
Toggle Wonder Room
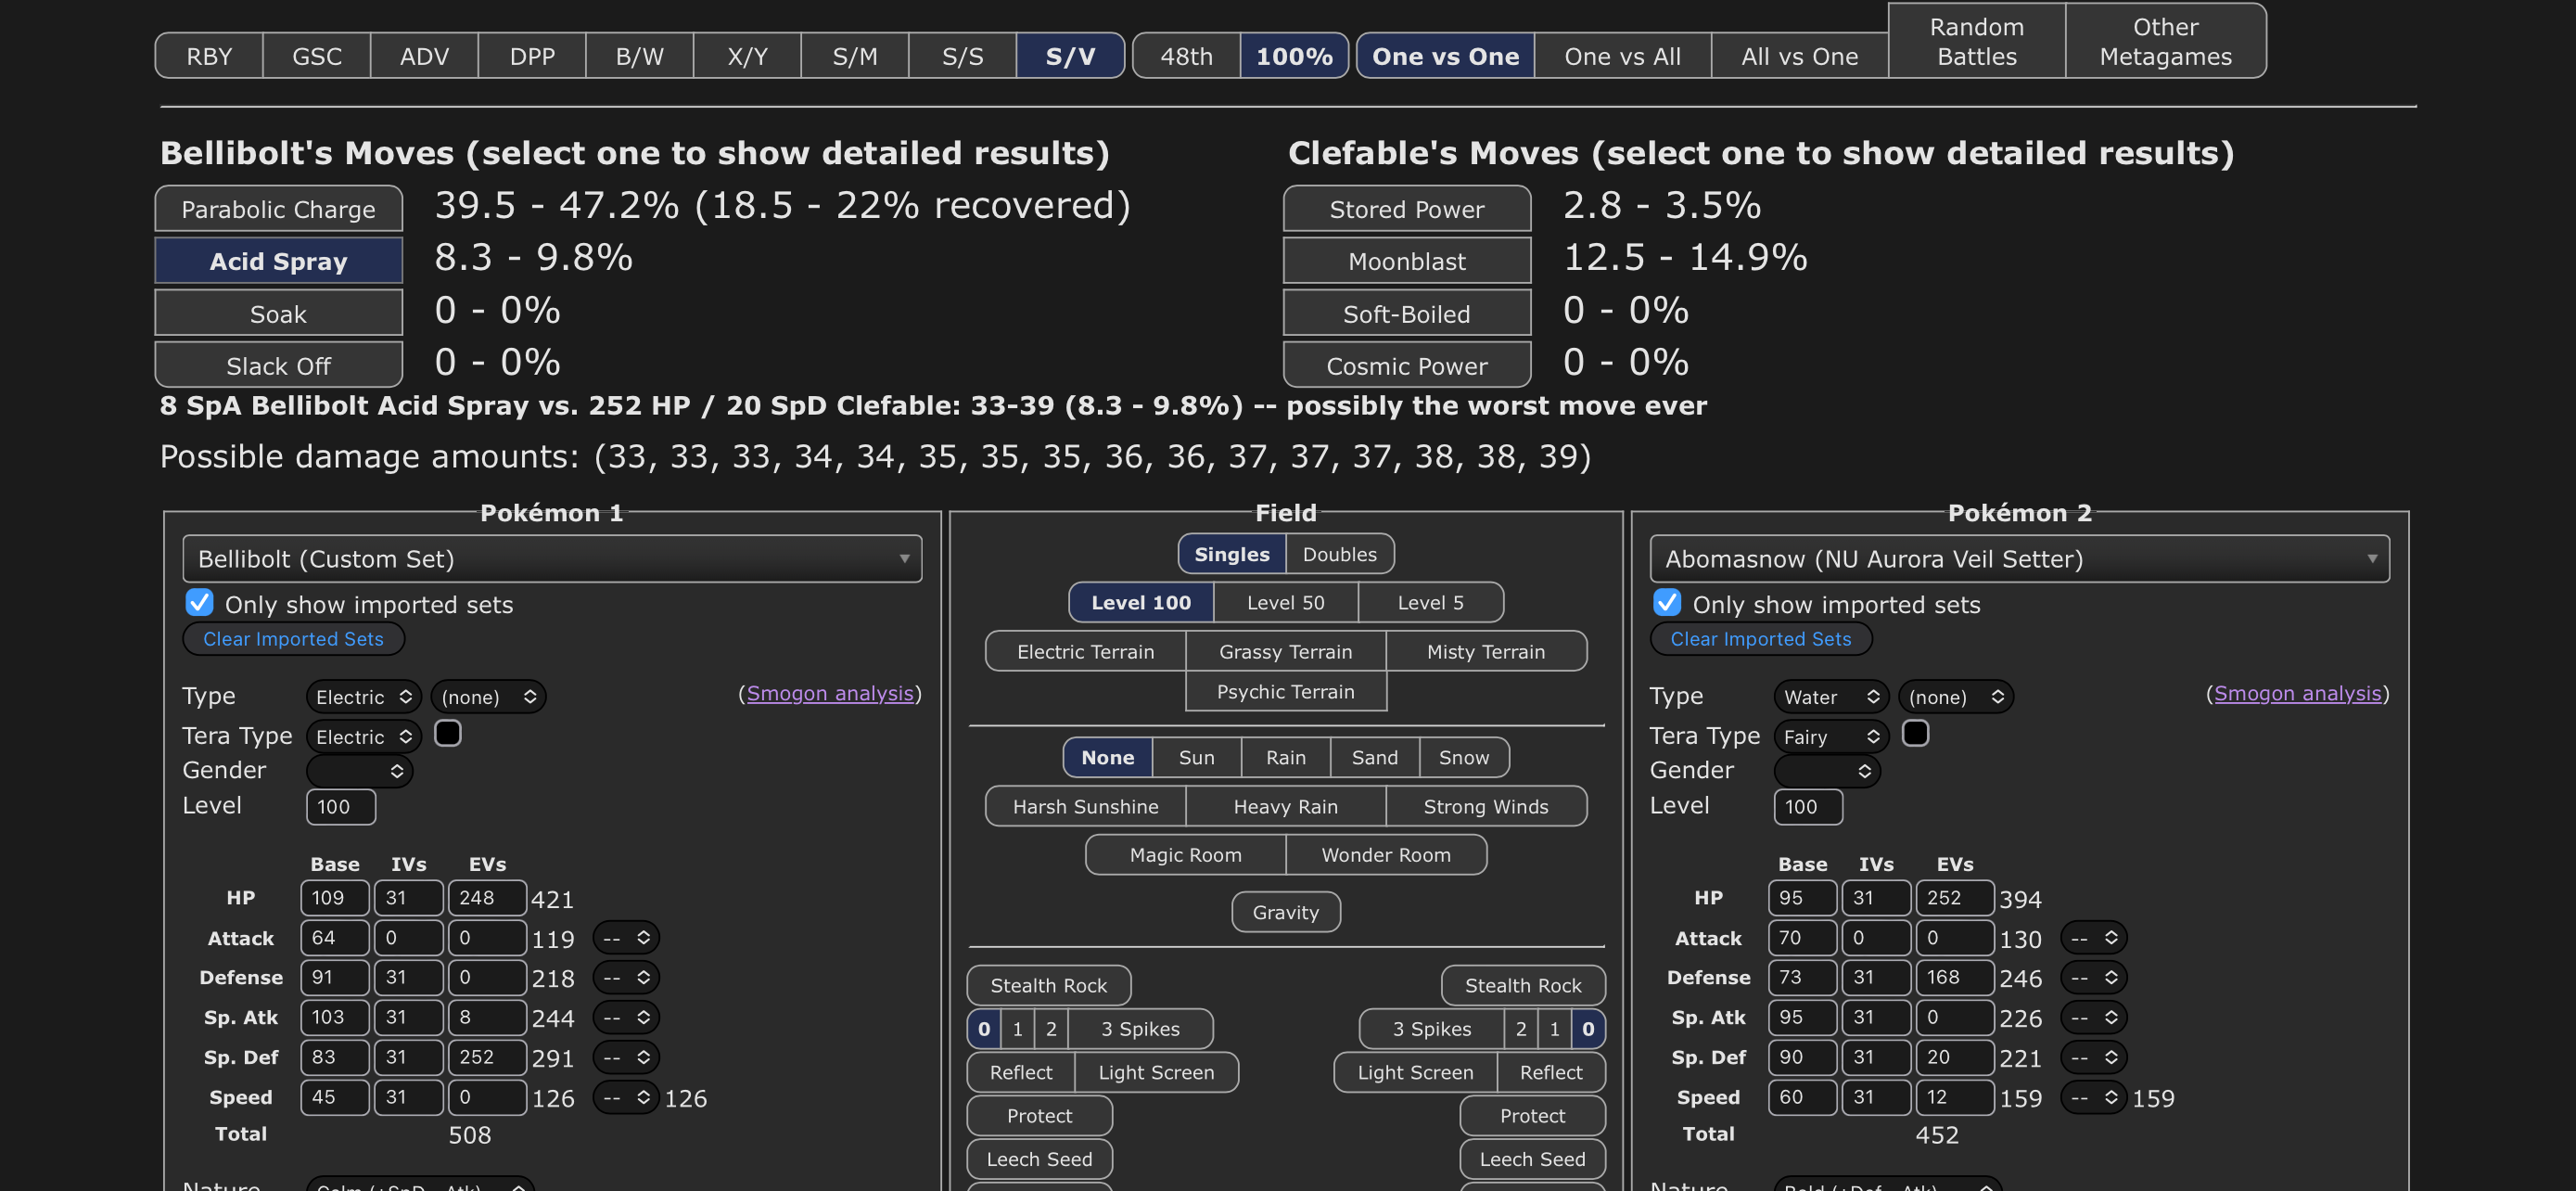click(x=1385, y=854)
